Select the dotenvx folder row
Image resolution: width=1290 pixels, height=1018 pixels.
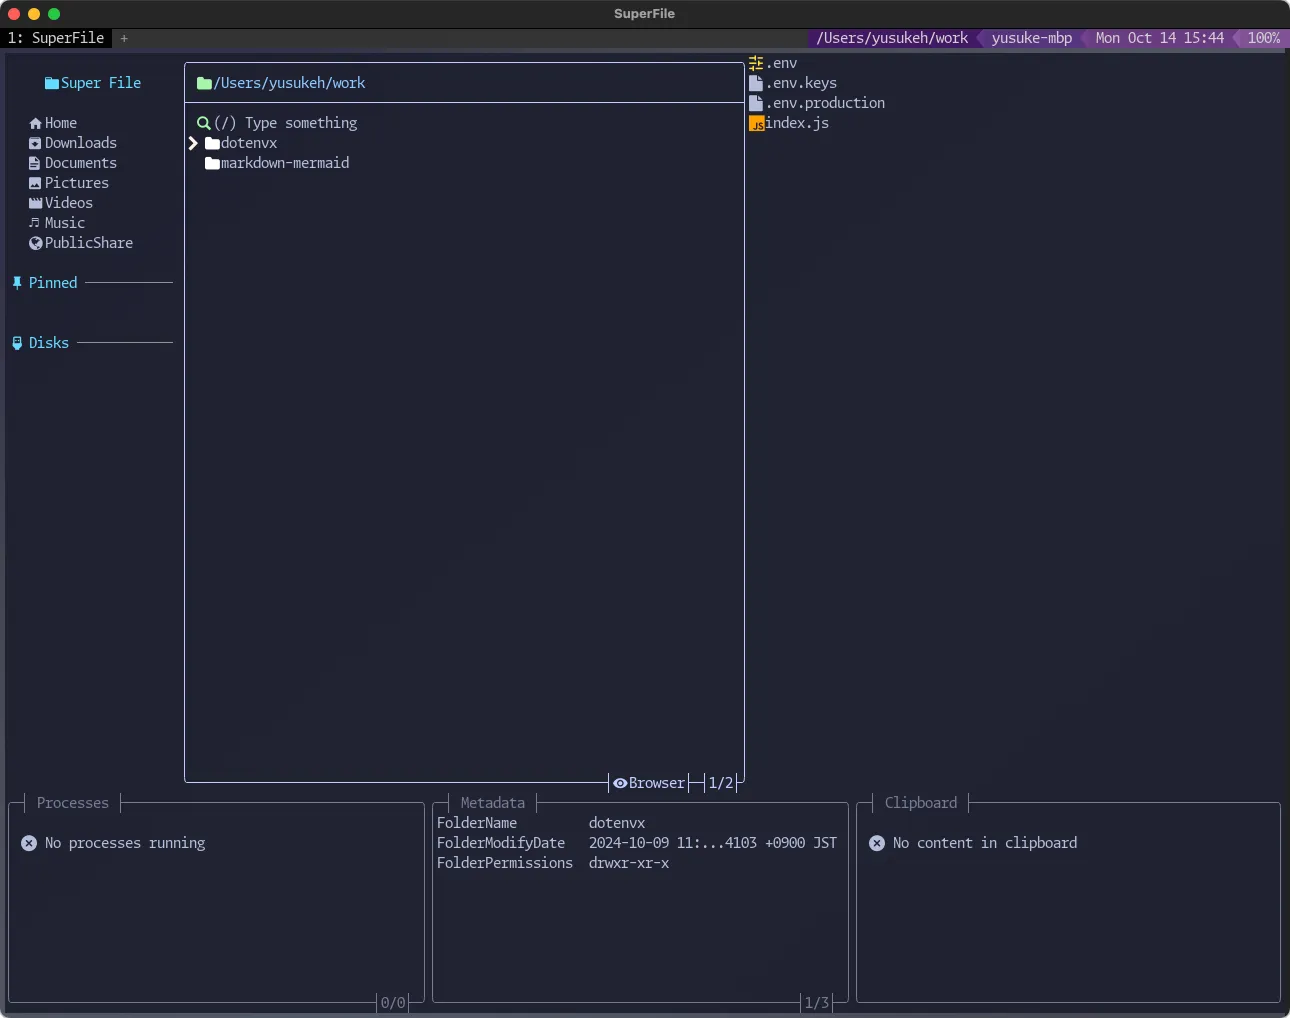click(249, 143)
